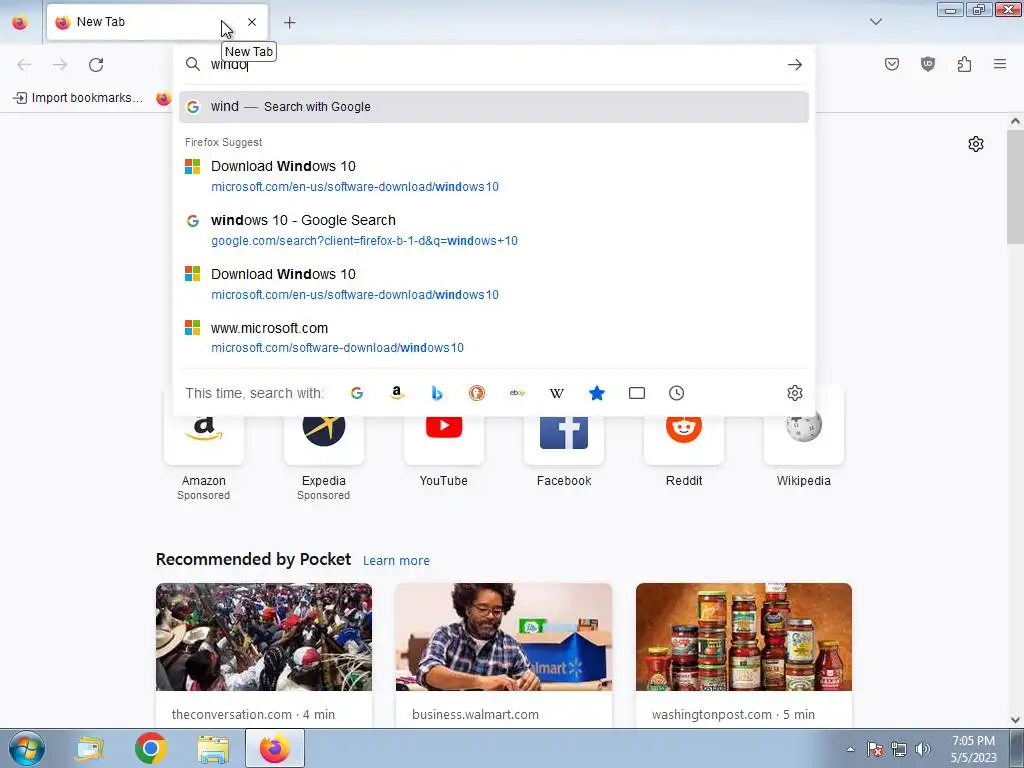1024x768 pixels.
Task: Open the Firefox application menu
Action: click(x=1000, y=64)
